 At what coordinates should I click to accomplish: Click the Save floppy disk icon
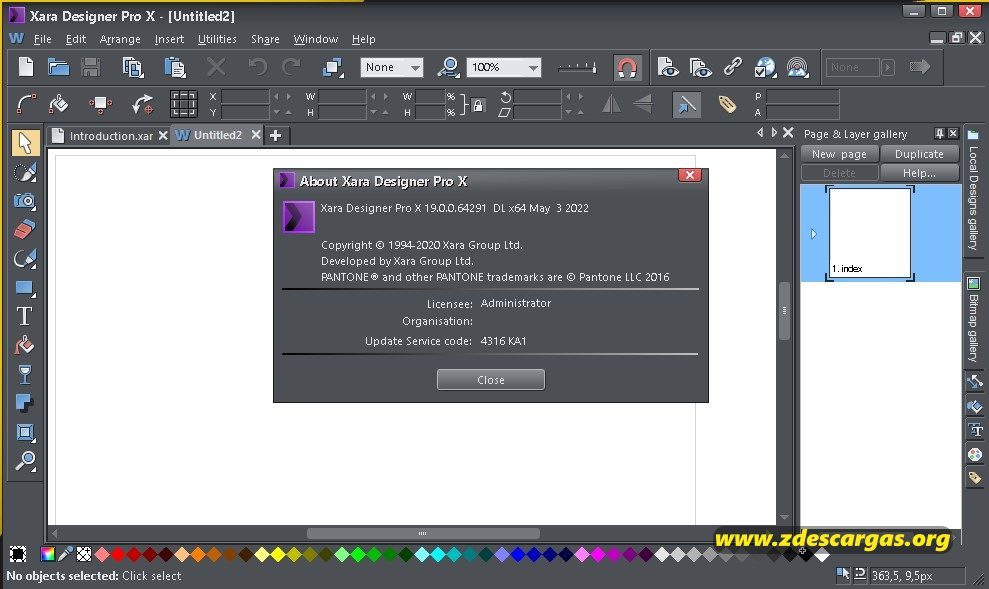pyautogui.click(x=91, y=67)
